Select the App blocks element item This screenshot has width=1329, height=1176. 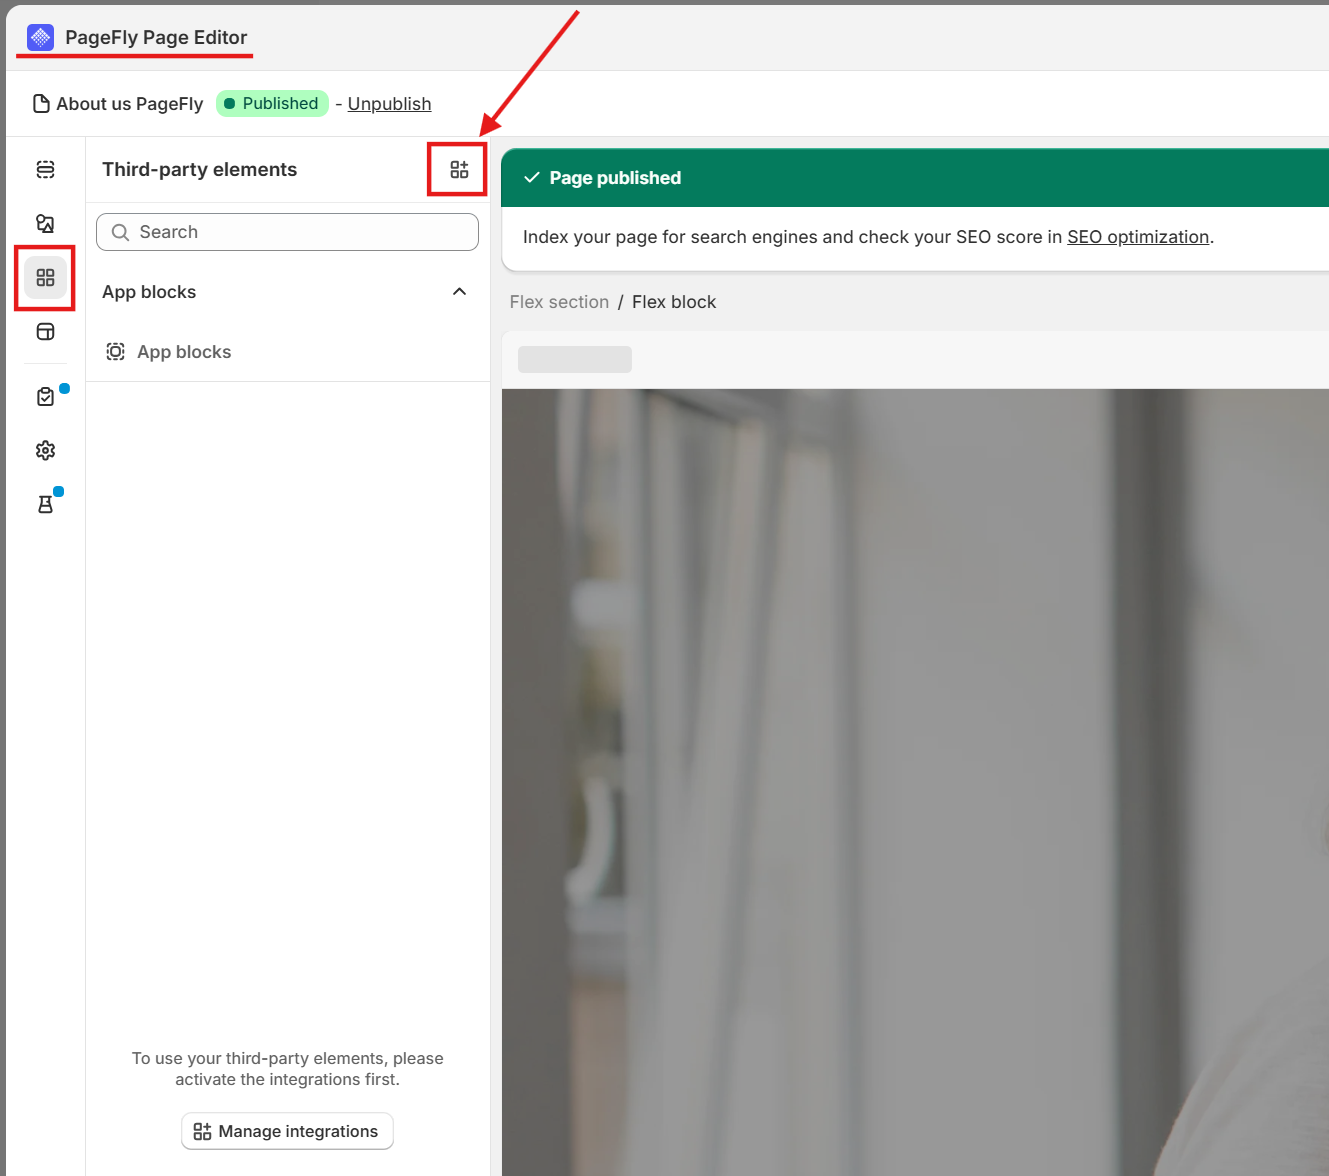[x=287, y=352]
